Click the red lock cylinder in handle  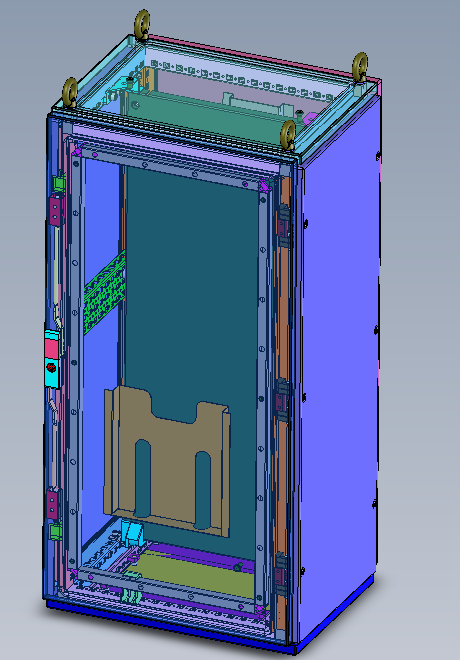tap(51, 367)
